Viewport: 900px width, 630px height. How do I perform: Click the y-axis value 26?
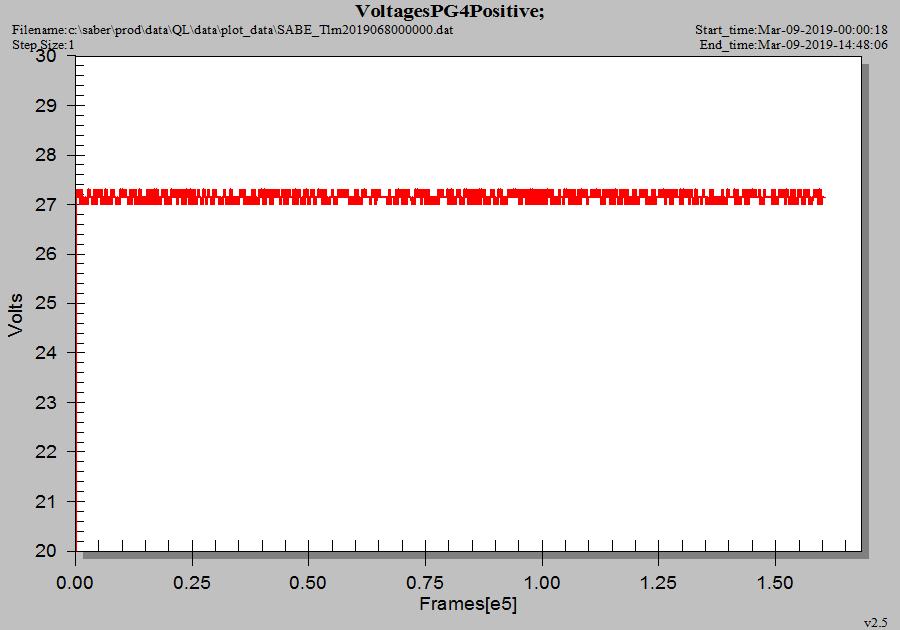(46, 254)
